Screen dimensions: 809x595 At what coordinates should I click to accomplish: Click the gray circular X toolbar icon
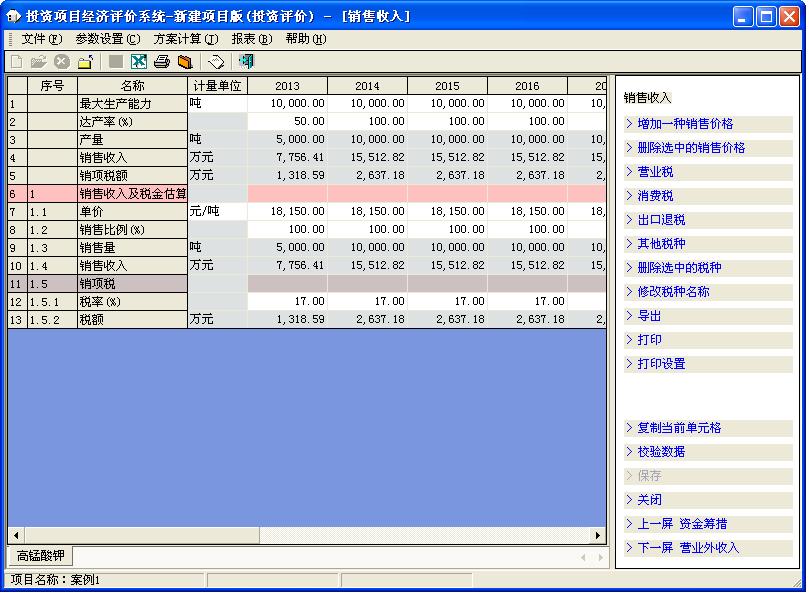click(62, 62)
